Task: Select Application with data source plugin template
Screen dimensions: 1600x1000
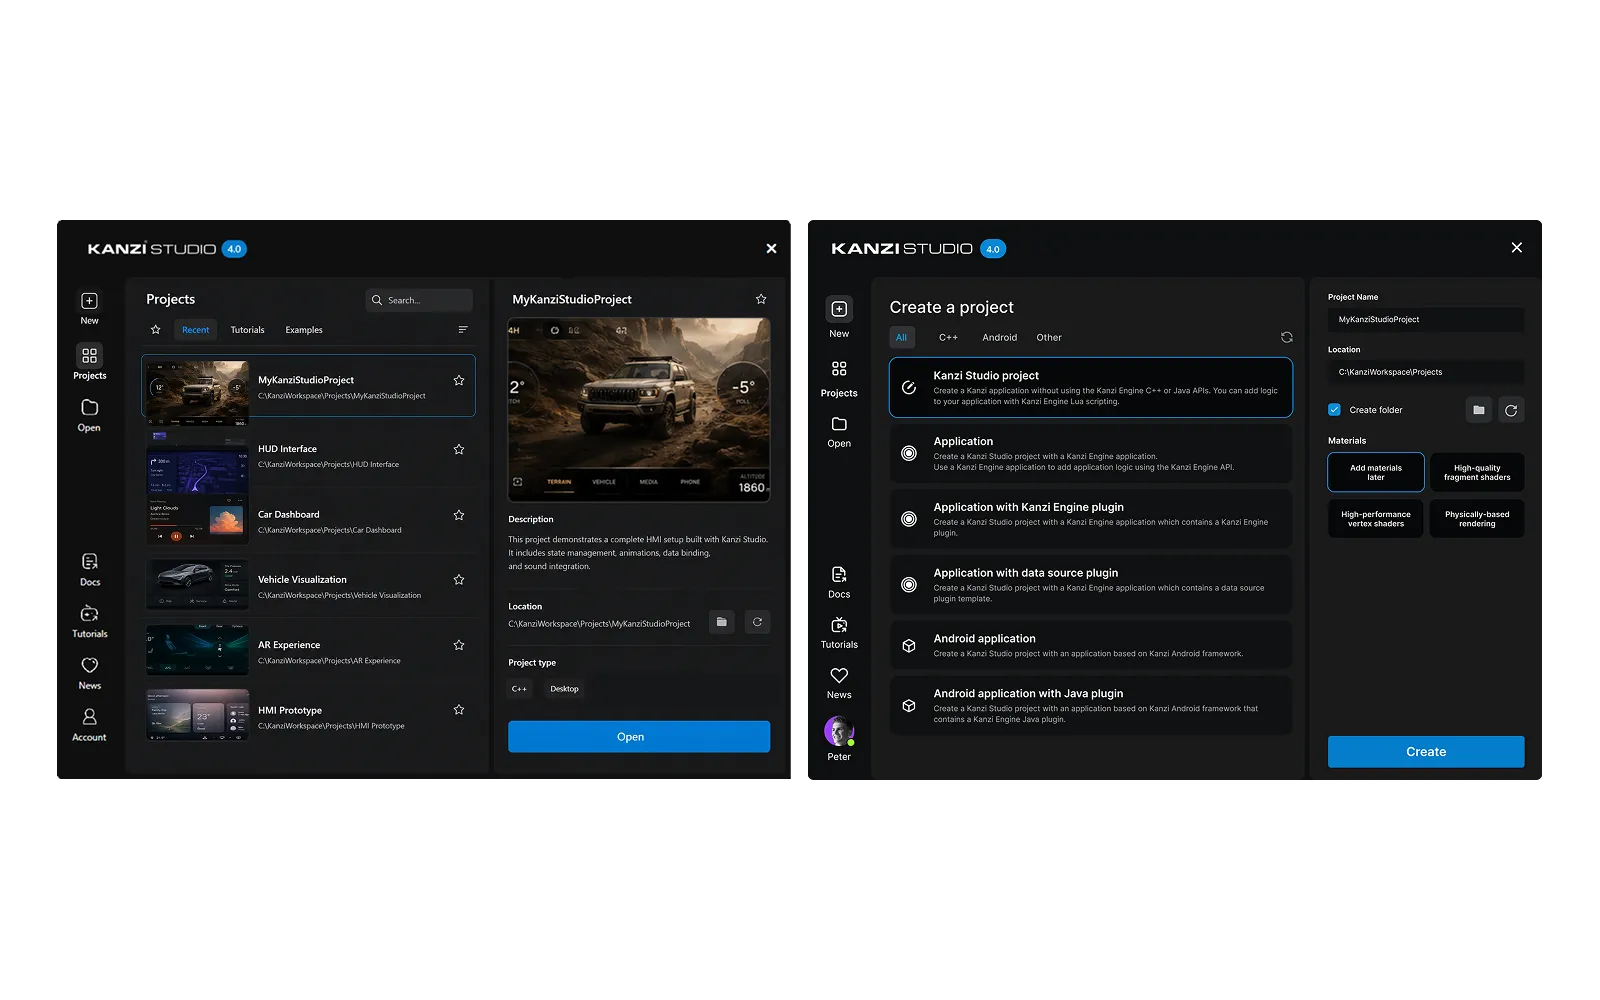Action: point(1091,585)
